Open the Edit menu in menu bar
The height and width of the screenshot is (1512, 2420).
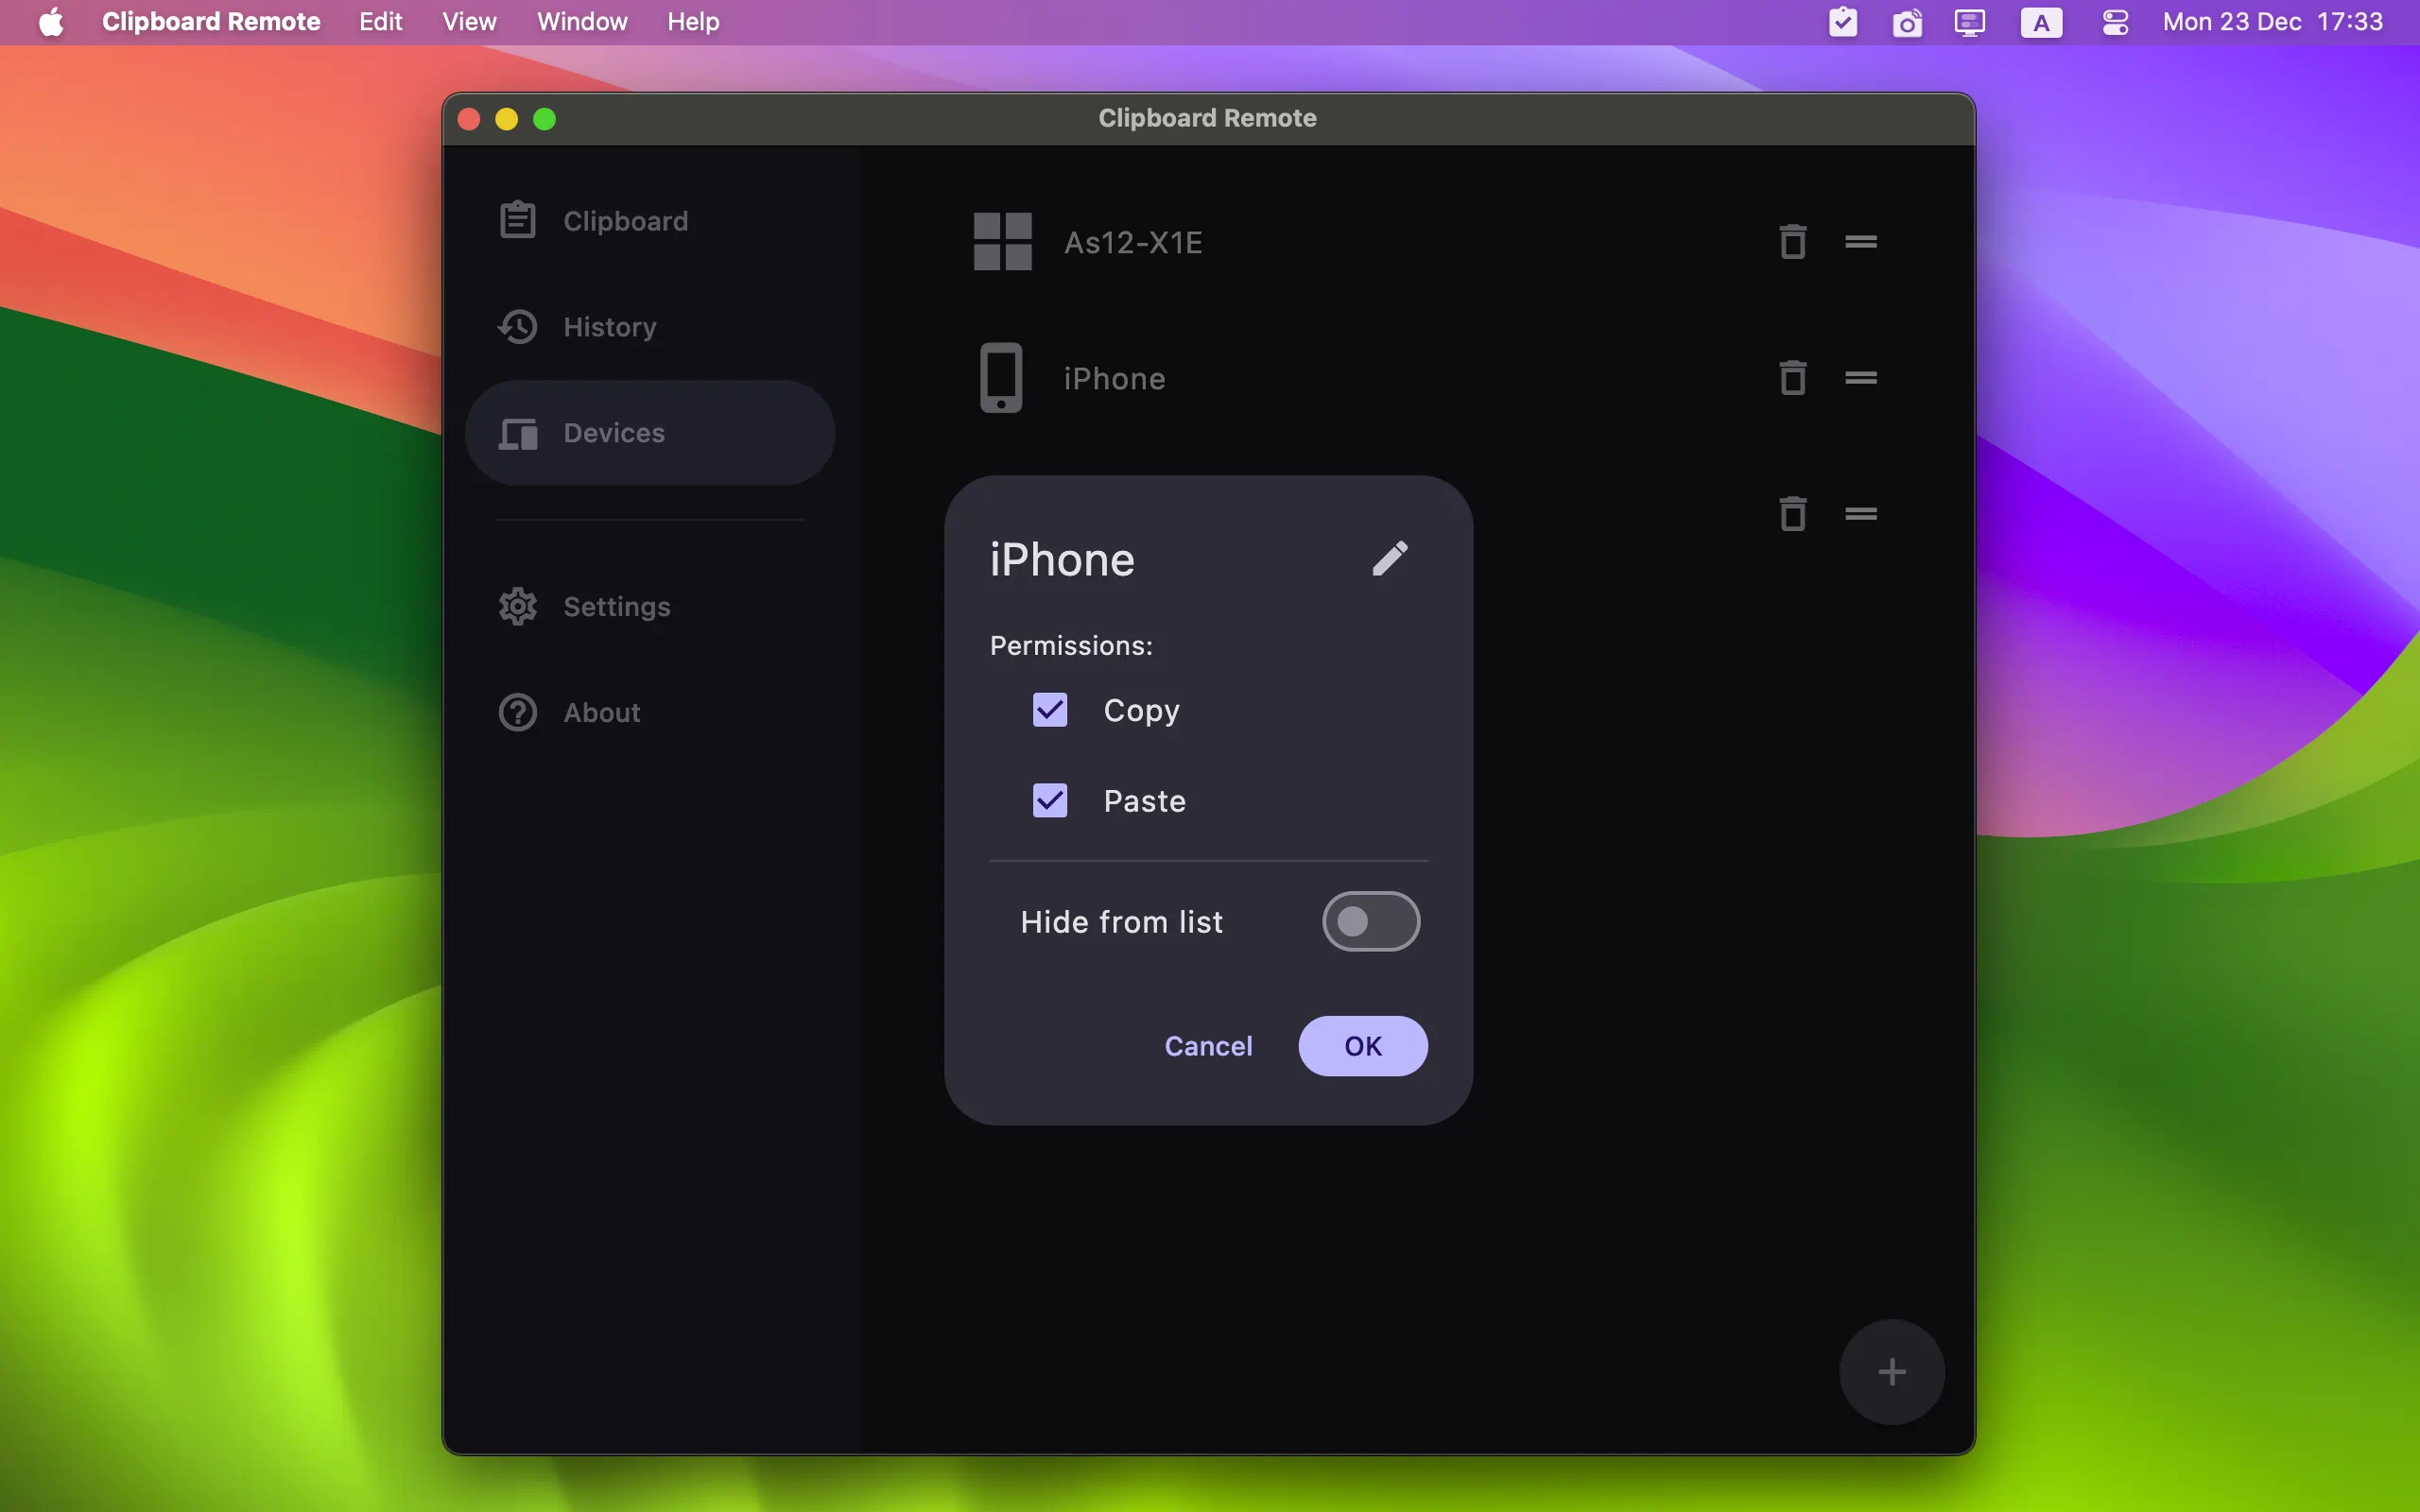point(380,23)
